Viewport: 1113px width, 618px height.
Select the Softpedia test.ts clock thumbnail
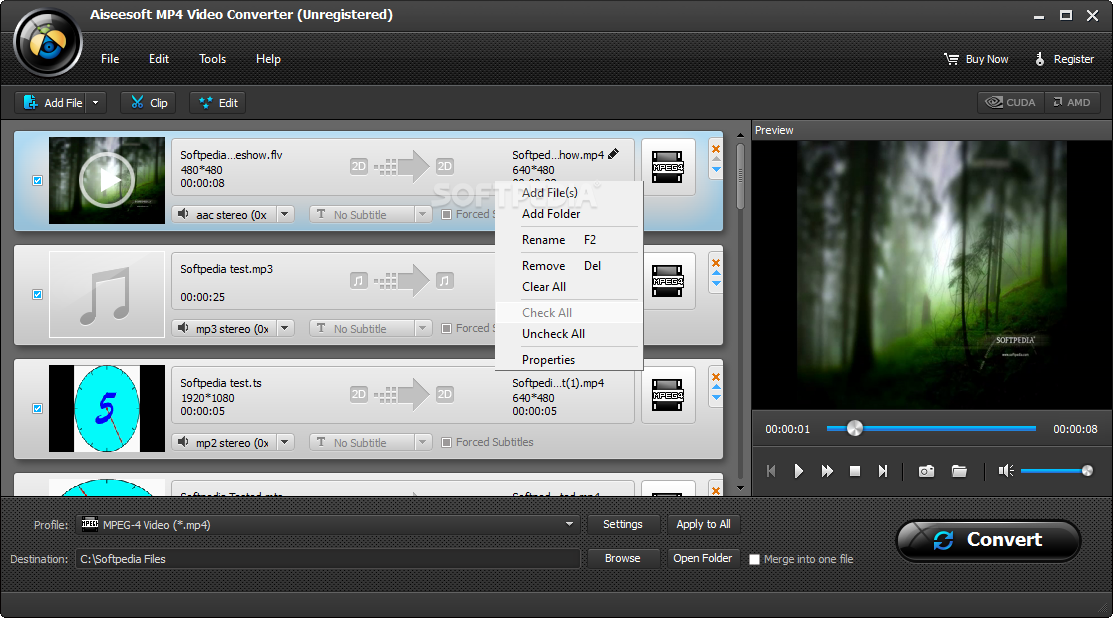pyautogui.click(x=106, y=409)
